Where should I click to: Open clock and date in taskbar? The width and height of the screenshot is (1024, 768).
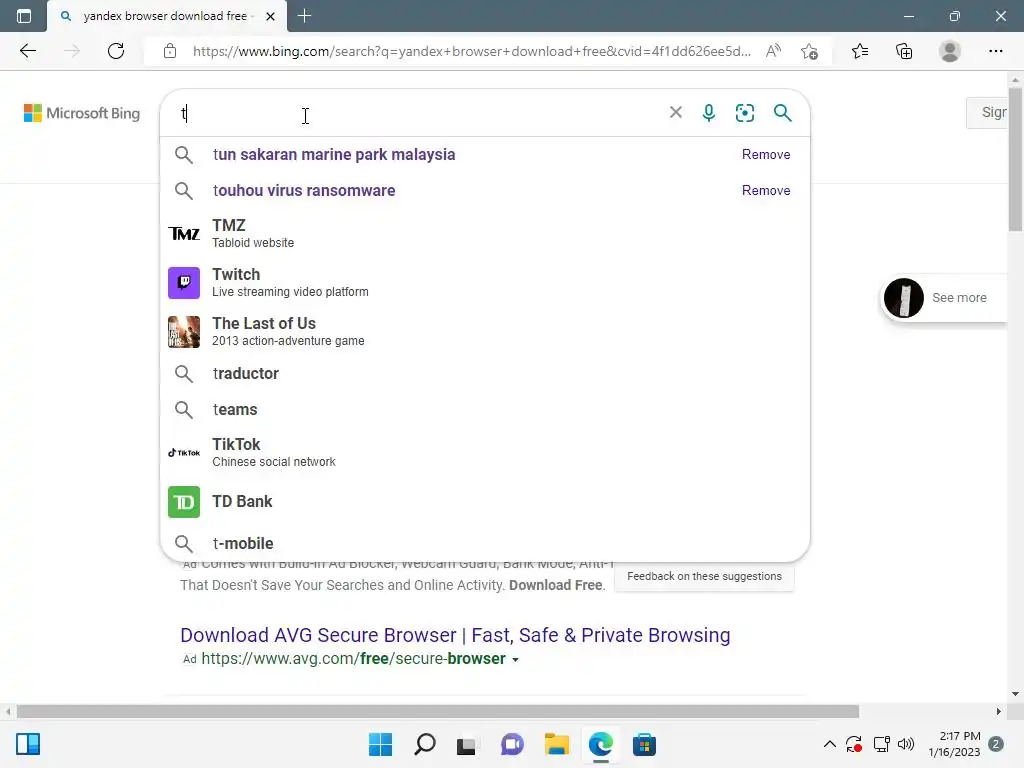click(954, 744)
